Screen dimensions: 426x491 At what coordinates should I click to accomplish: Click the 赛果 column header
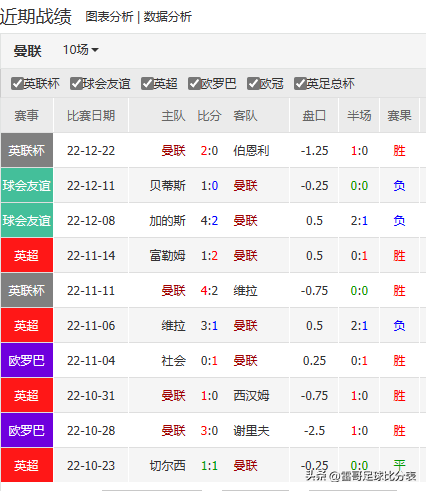click(399, 116)
